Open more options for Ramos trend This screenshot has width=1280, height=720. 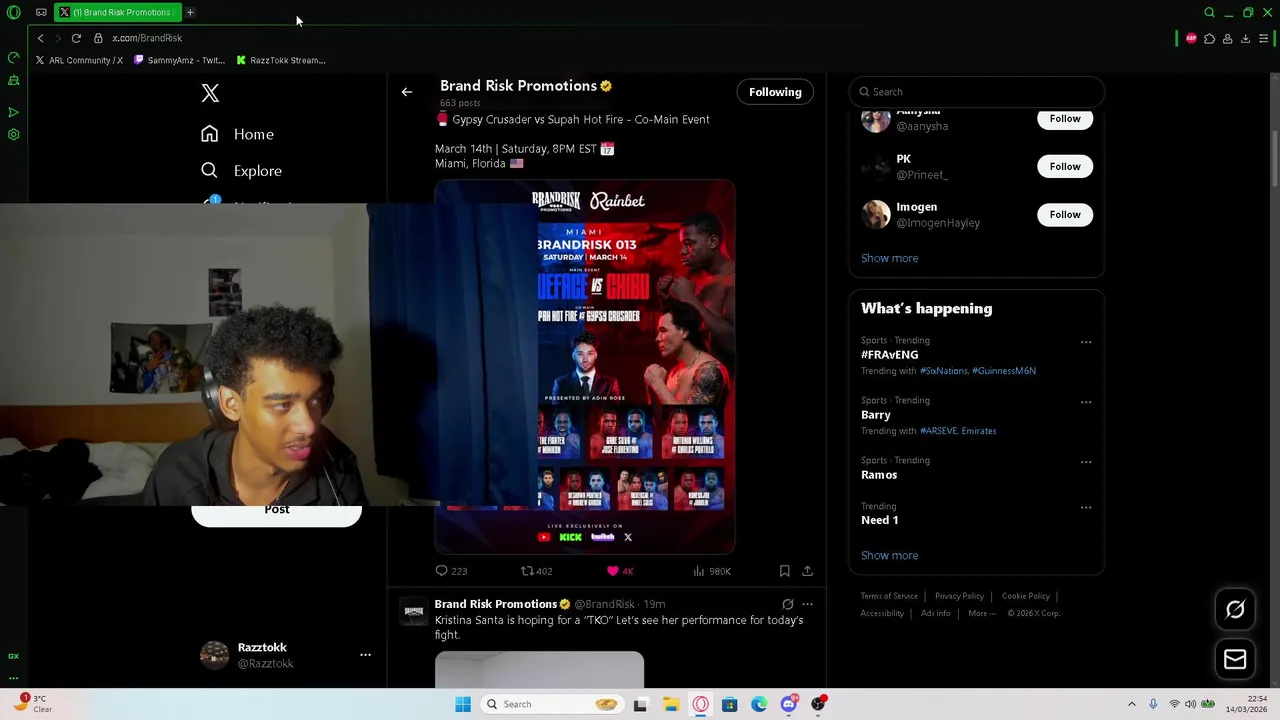tap(1086, 462)
